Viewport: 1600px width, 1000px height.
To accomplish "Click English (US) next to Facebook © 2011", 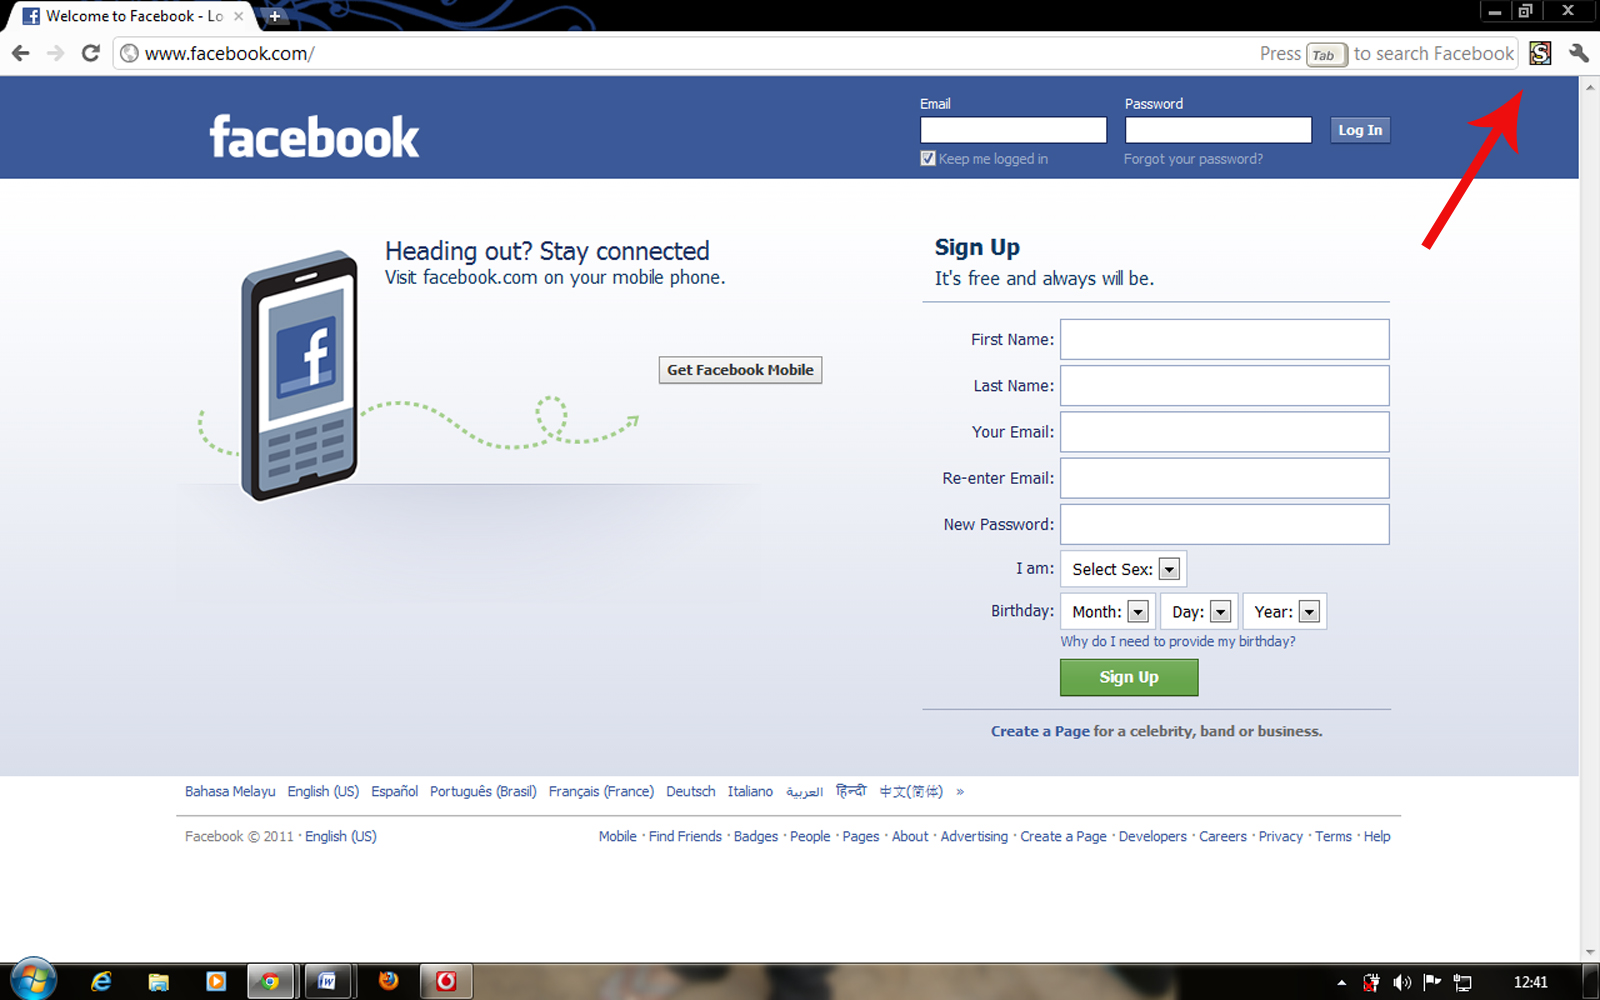I will click(341, 836).
